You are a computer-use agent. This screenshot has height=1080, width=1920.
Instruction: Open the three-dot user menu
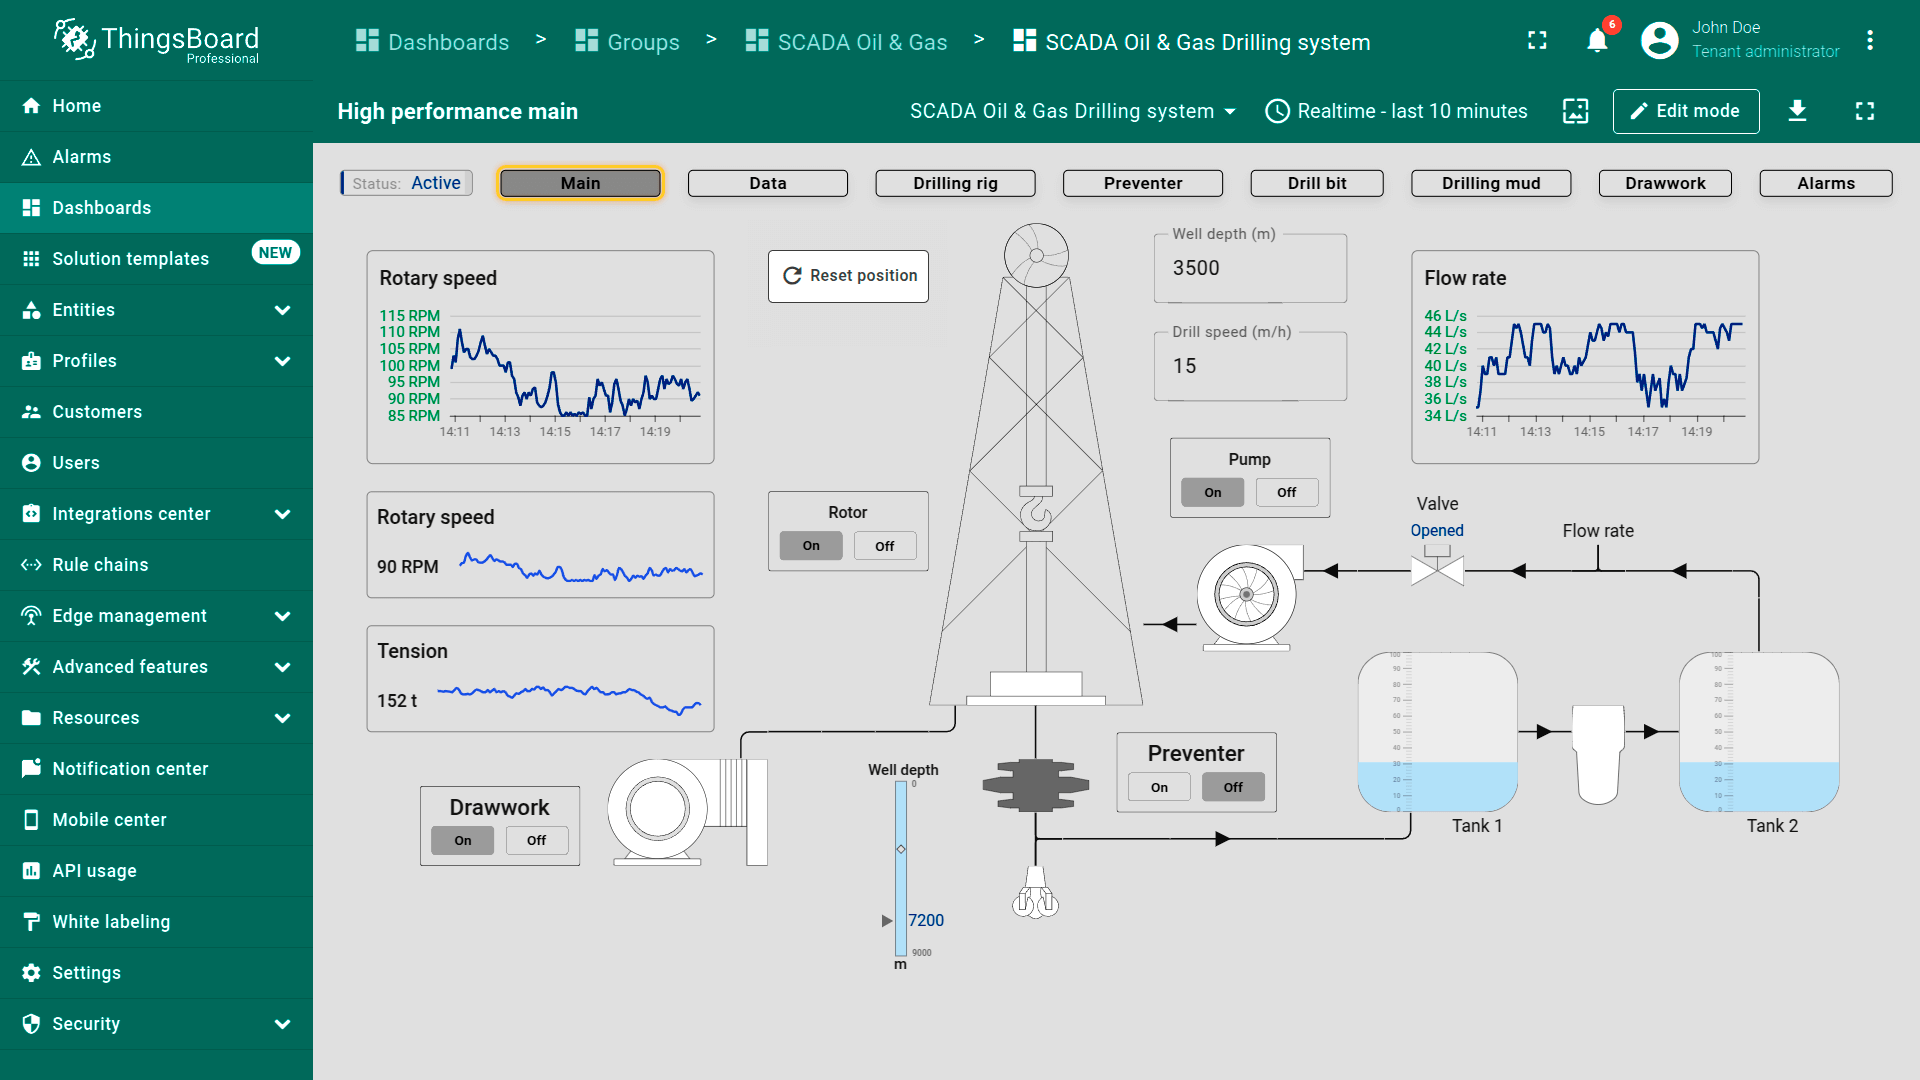(x=1869, y=41)
